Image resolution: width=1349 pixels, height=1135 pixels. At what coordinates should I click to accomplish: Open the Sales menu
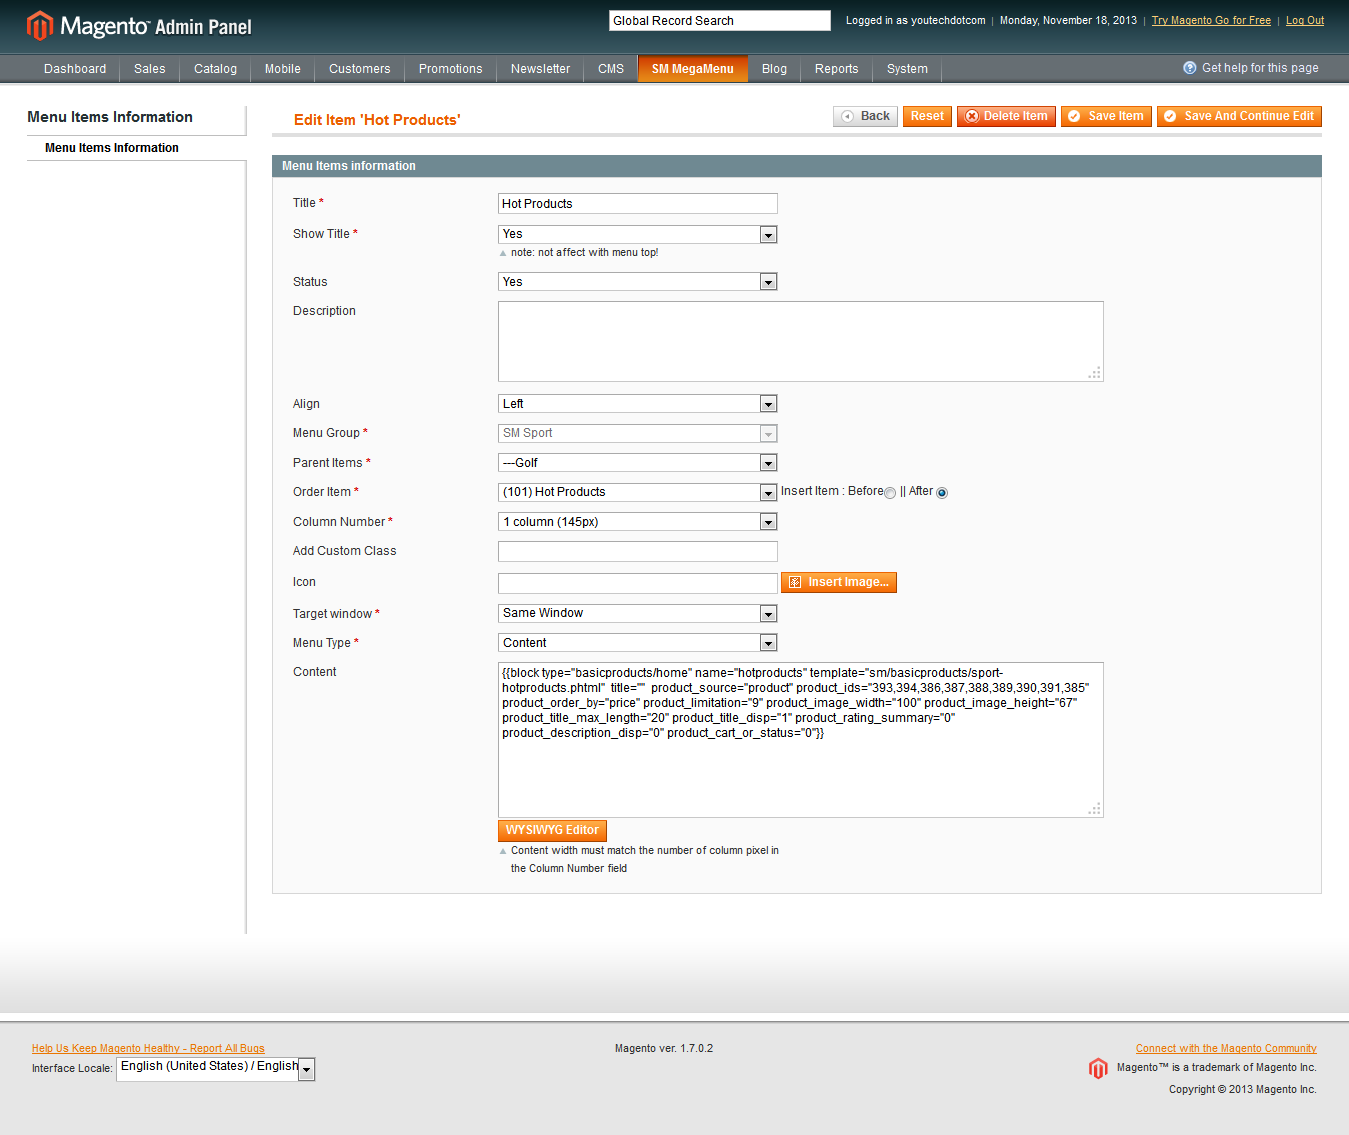pos(150,69)
